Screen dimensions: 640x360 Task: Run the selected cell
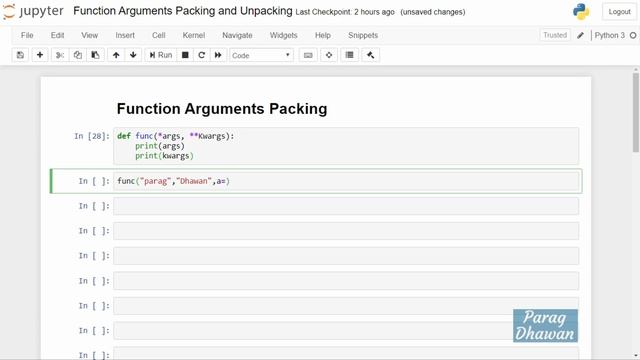(161, 55)
